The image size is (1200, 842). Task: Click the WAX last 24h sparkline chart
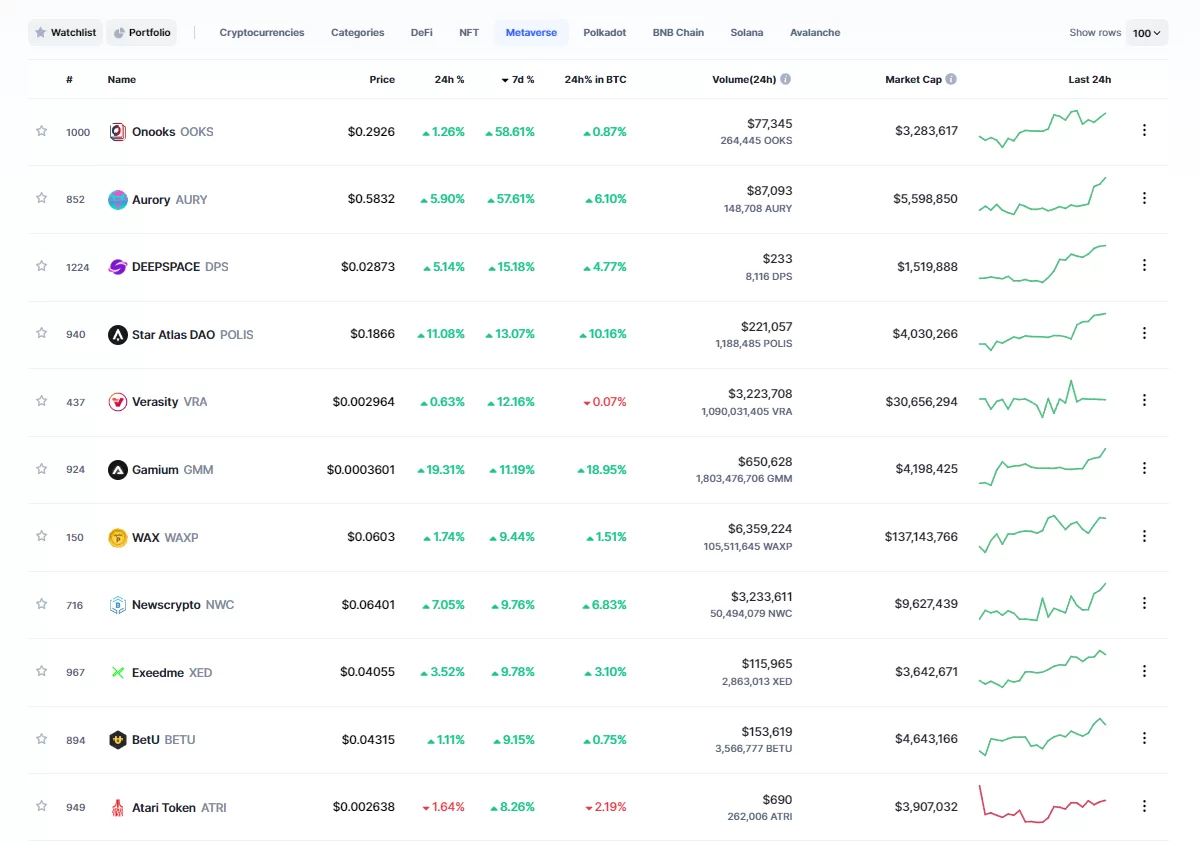(x=1042, y=535)
